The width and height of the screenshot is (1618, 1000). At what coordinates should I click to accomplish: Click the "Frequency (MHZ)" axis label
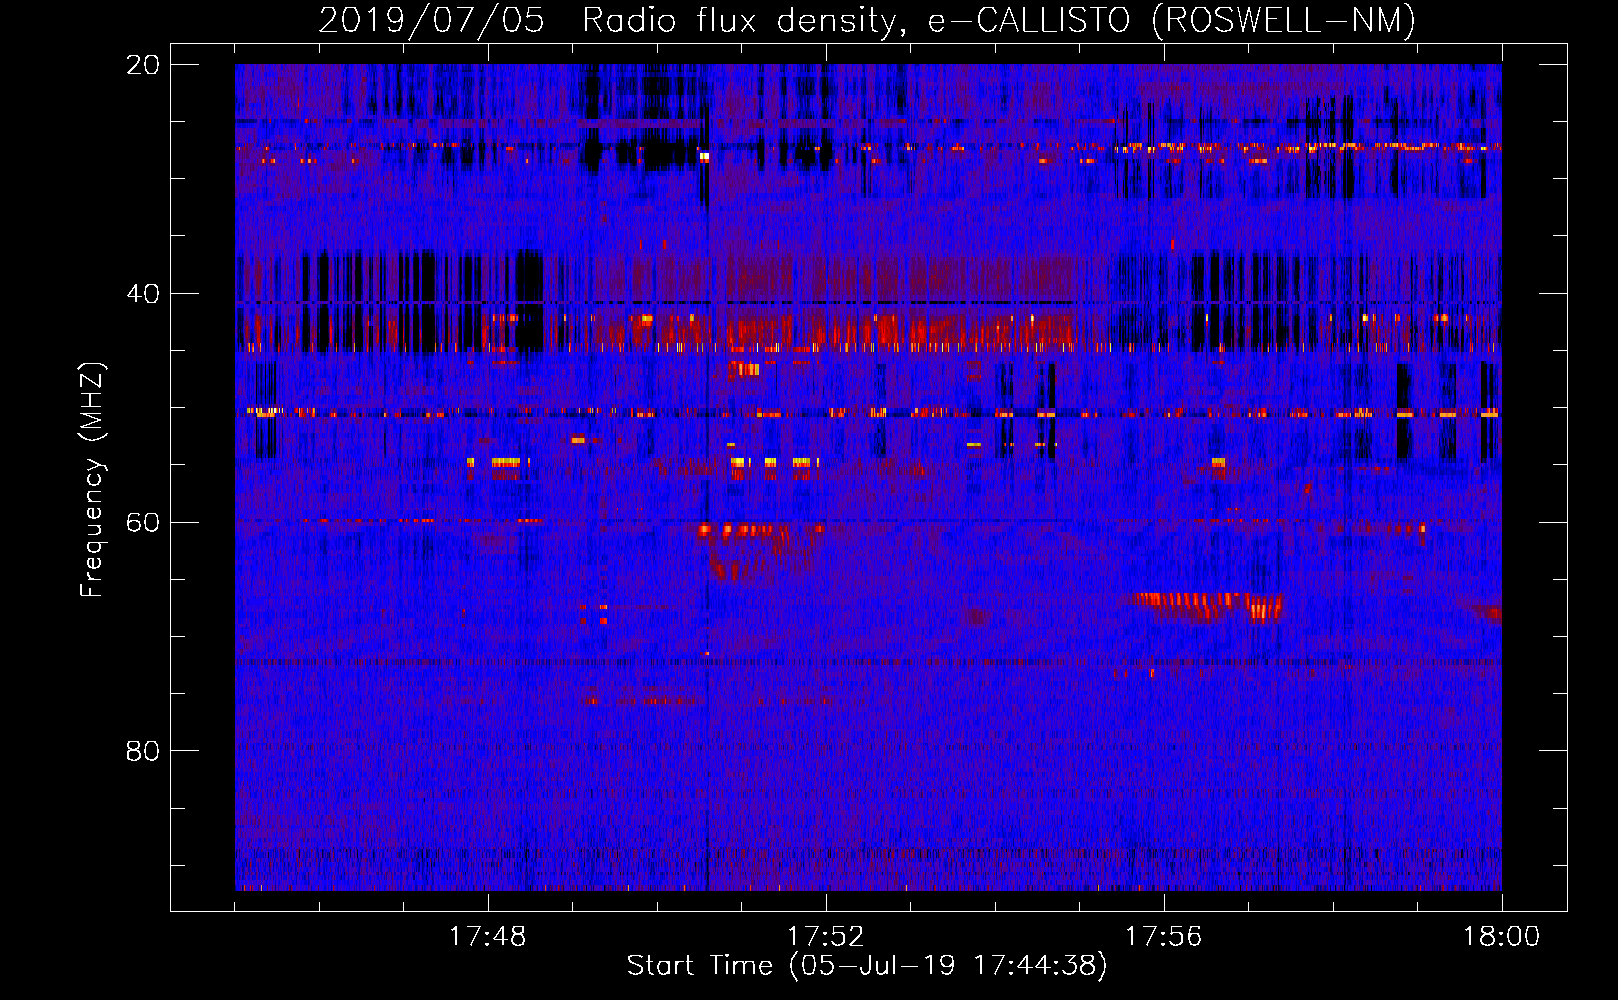pyautogui.click(x=92, y=480)
